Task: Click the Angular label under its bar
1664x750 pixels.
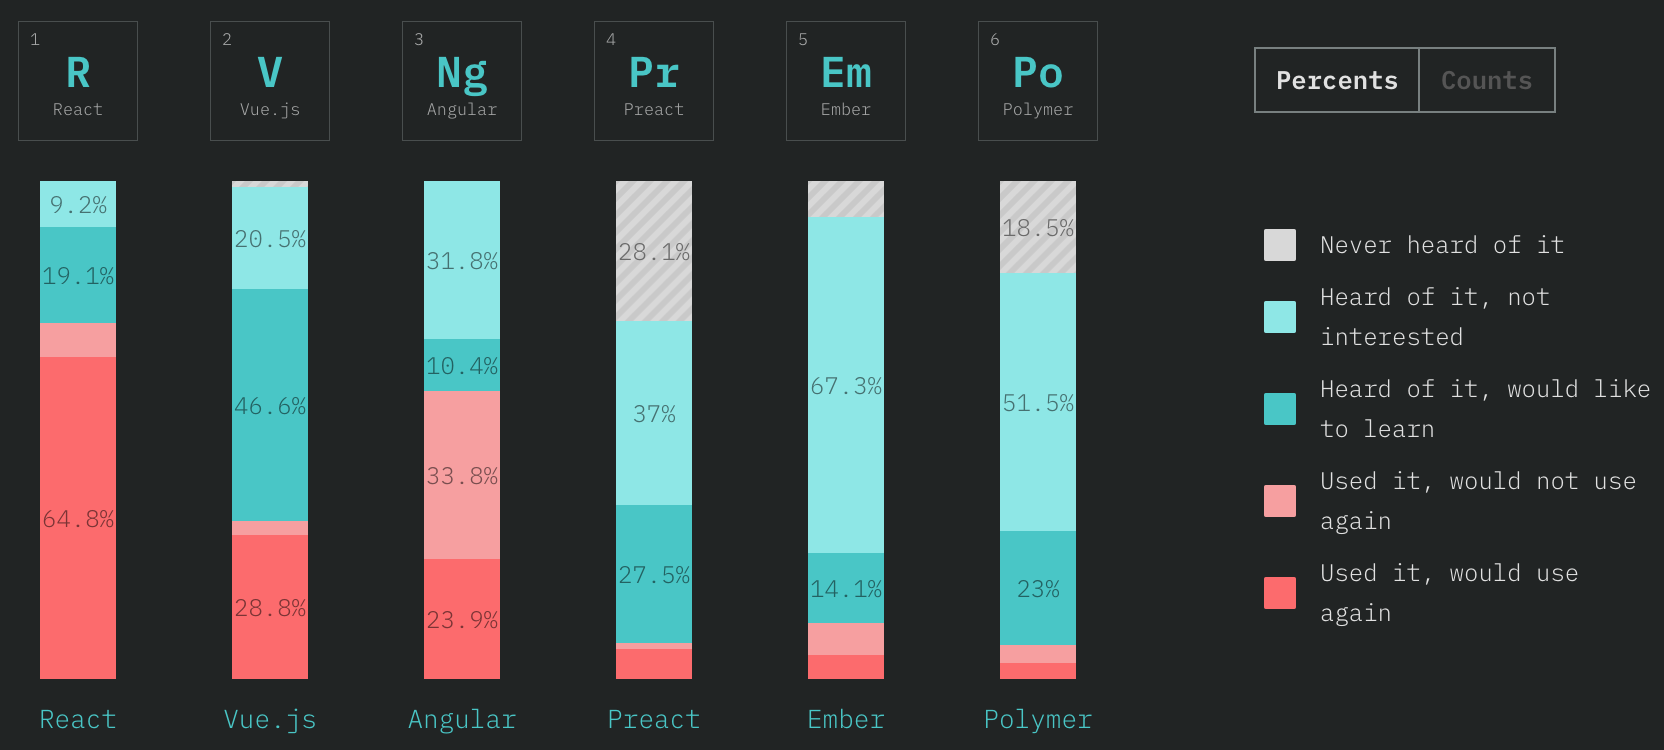Action: (462, 719)
